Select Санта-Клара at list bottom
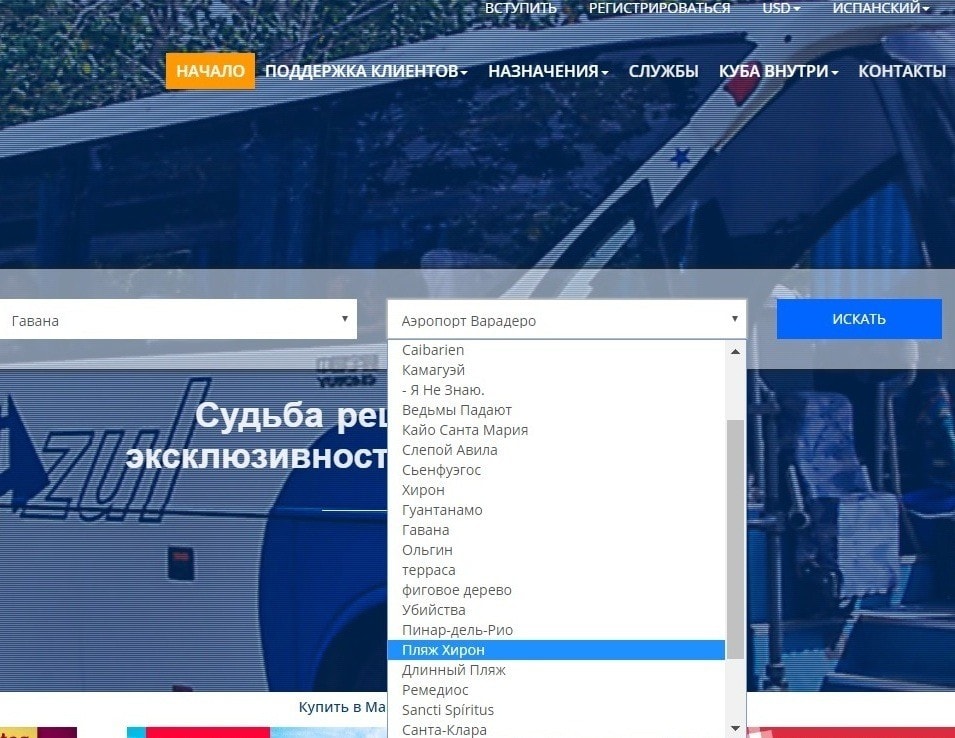This screenshot has height=738, width=955. pyautogui.click(x=557, y=729)
